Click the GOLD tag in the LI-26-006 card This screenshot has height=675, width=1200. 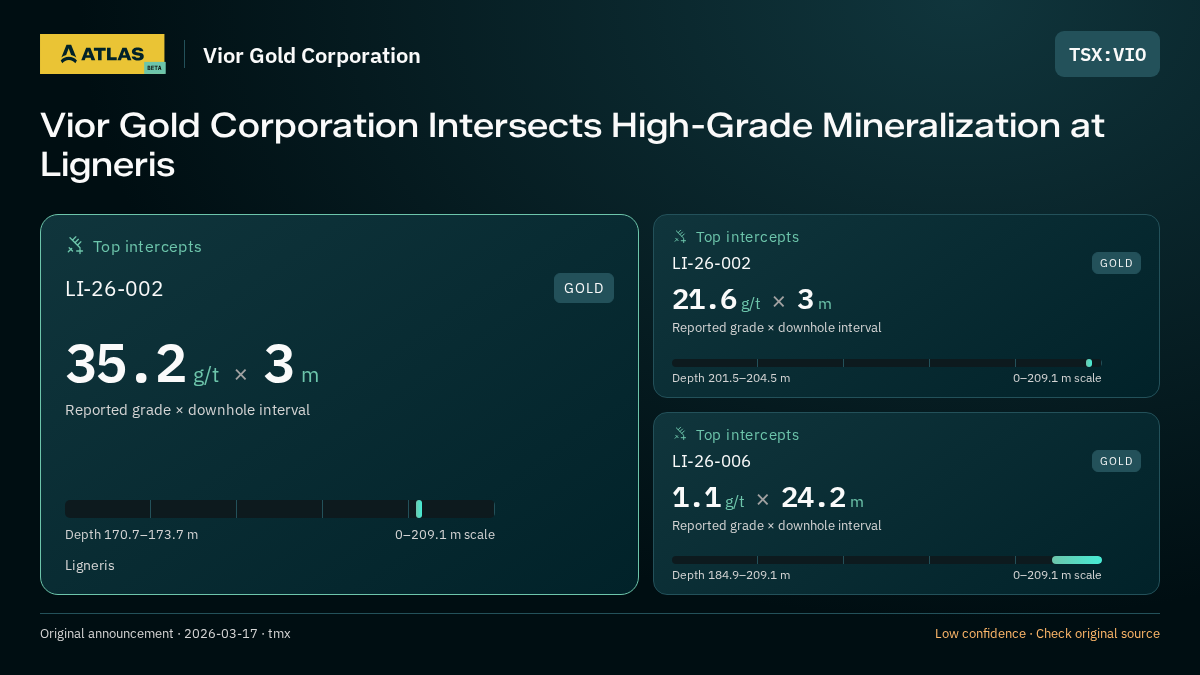coord(1116,461)
